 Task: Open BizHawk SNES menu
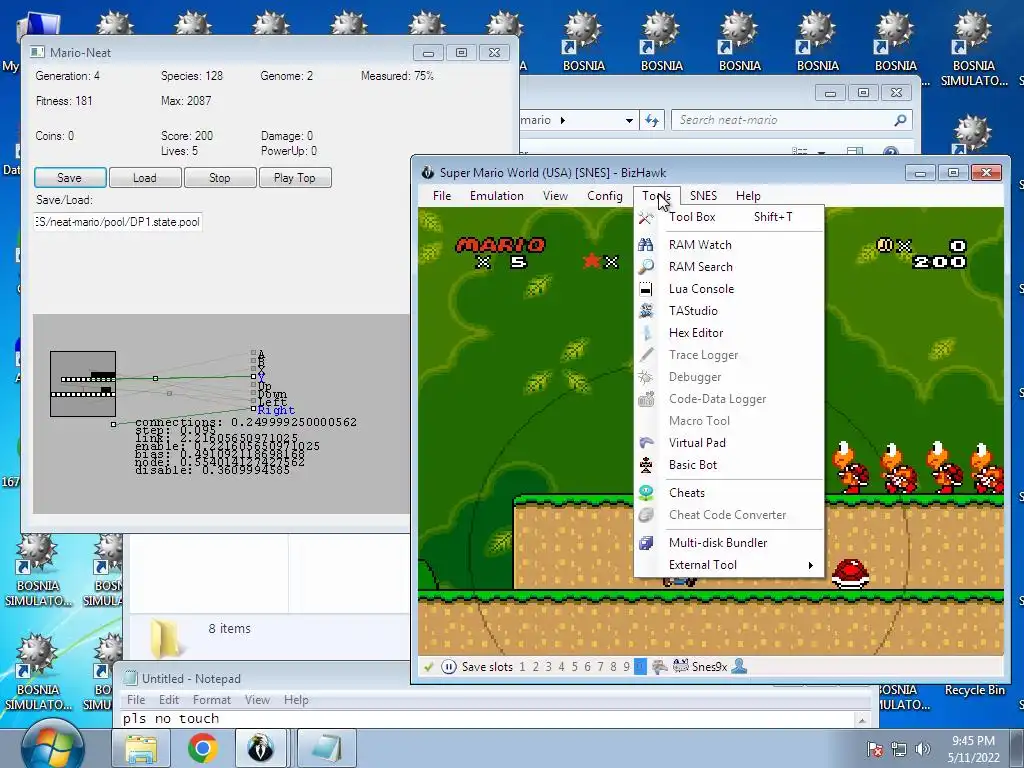[703, 196]
